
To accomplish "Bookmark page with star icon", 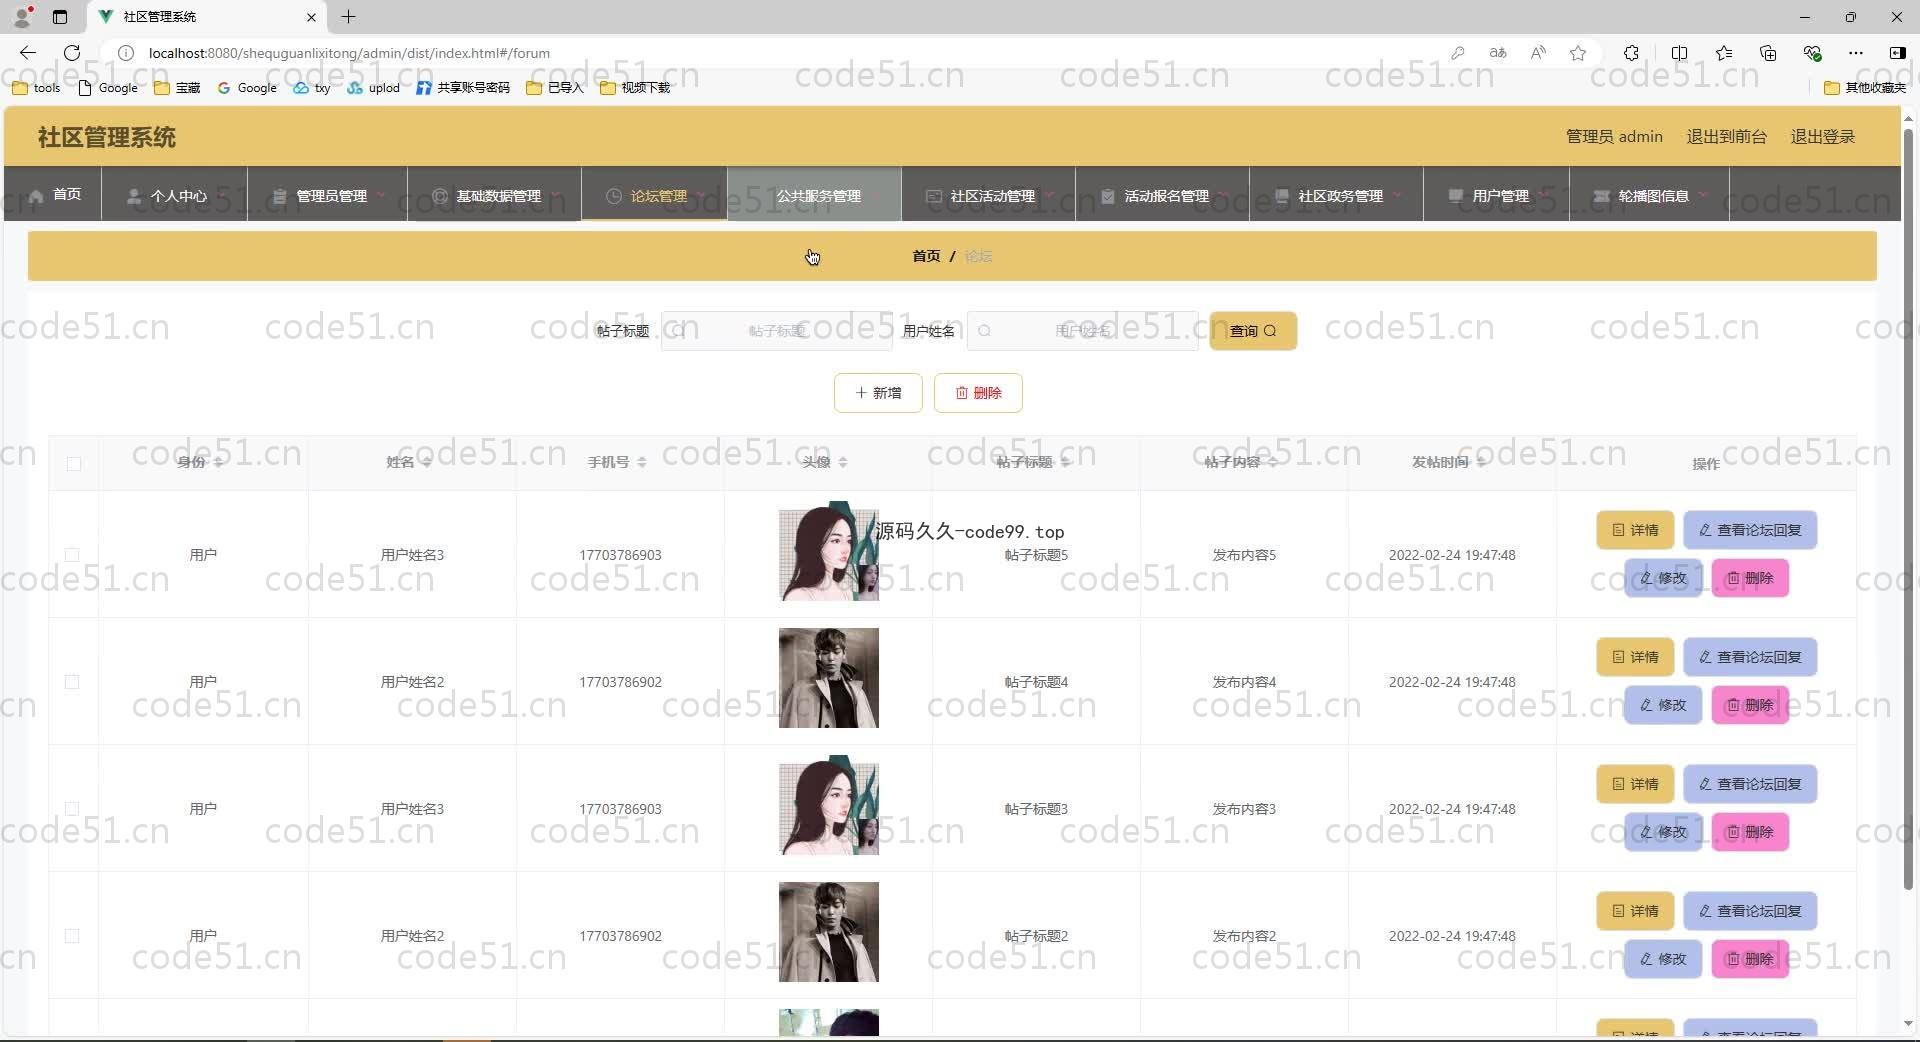I will (x=1578, y=53).
